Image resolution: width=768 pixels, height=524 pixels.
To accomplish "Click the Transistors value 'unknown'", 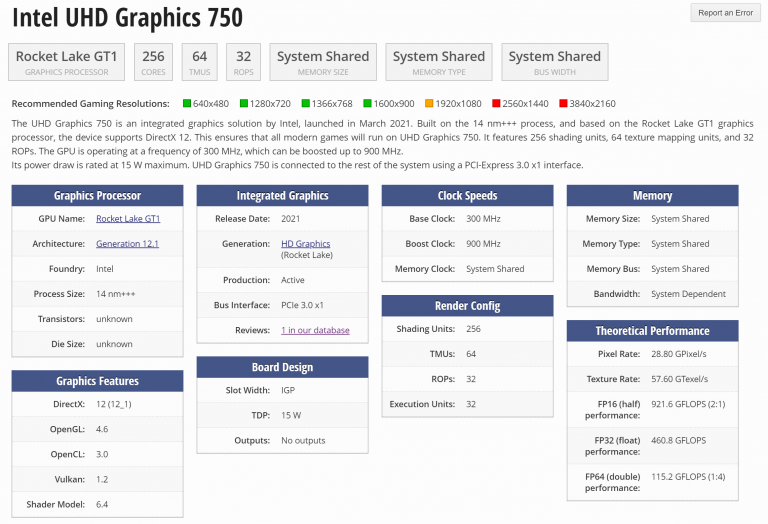I will [x=114, y=319].
